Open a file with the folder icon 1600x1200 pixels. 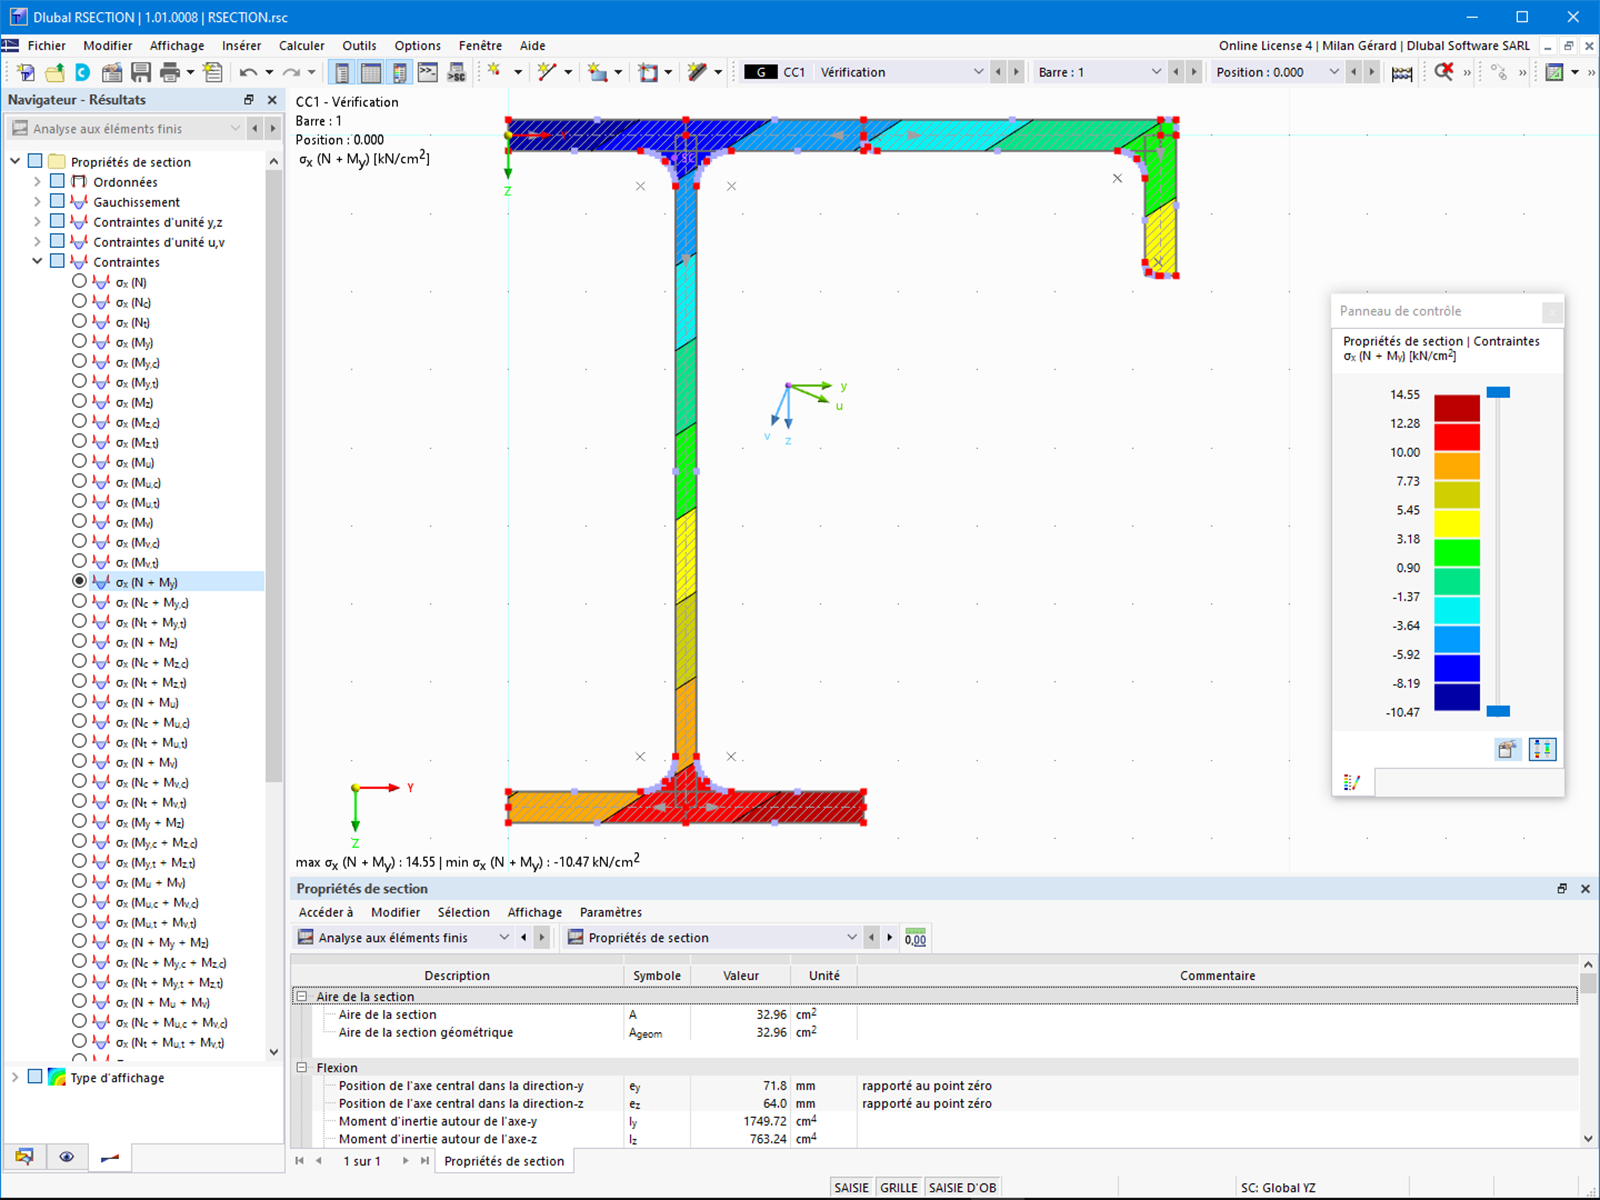point(54,72)
